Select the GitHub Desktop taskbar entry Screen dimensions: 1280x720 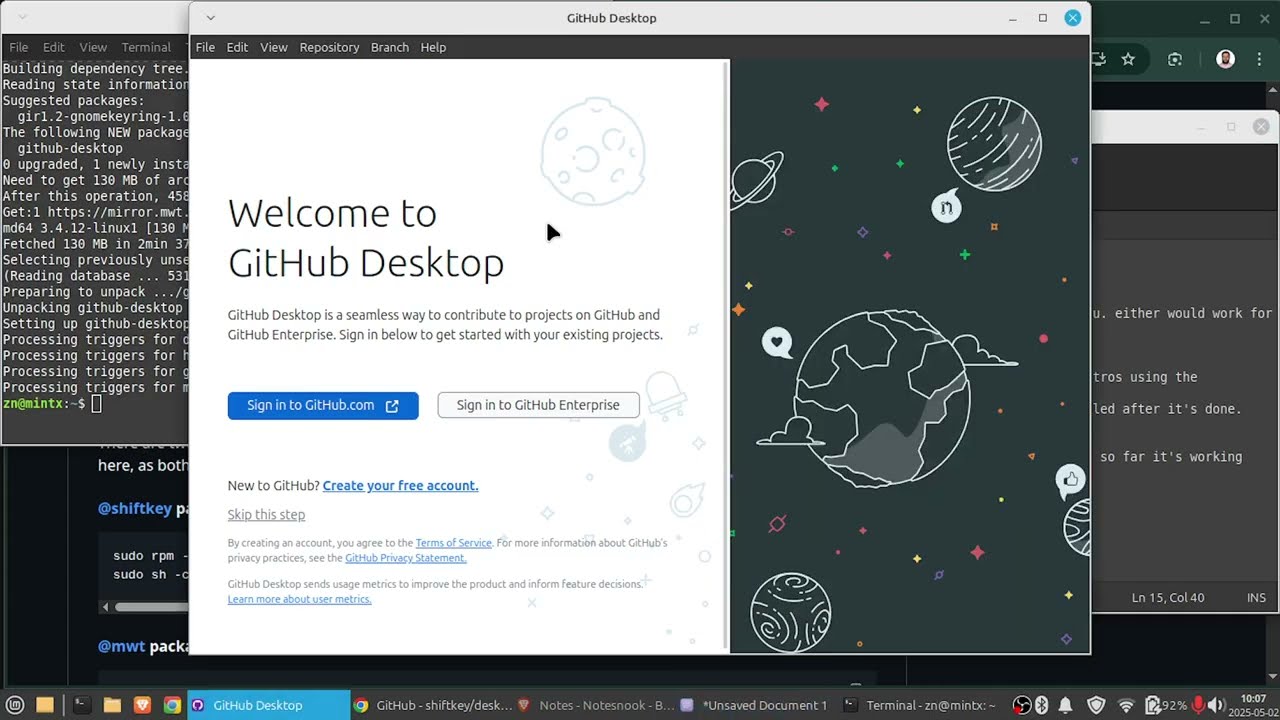(x=268, y=705)
